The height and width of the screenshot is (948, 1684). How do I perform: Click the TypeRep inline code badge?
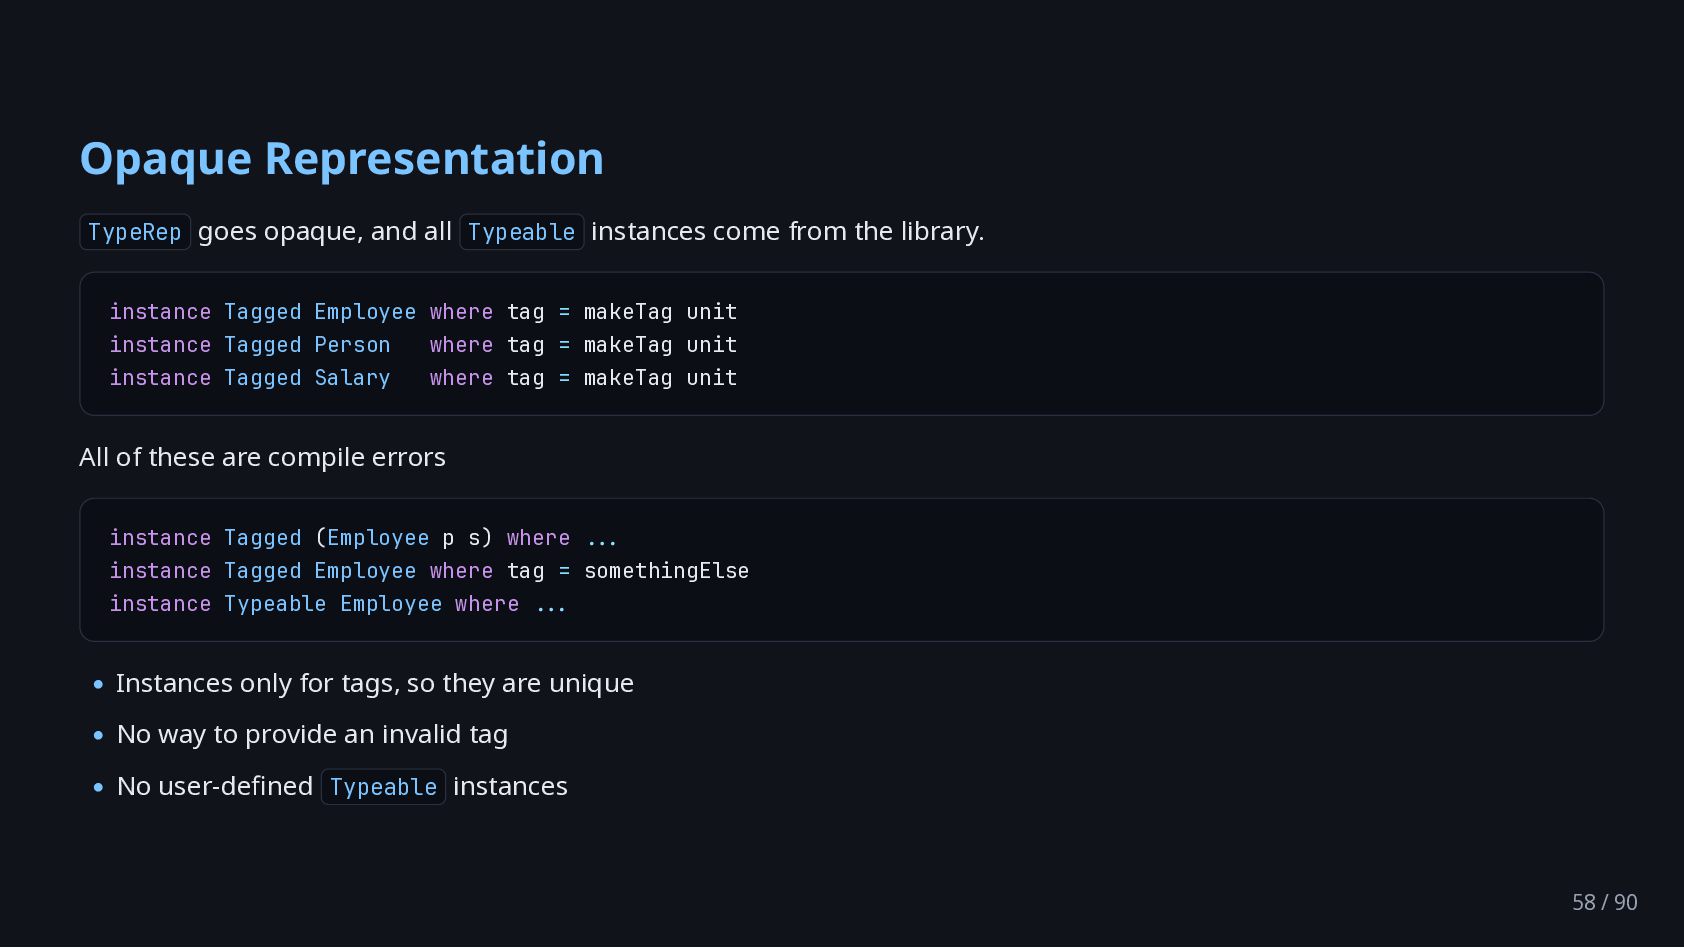135,232
